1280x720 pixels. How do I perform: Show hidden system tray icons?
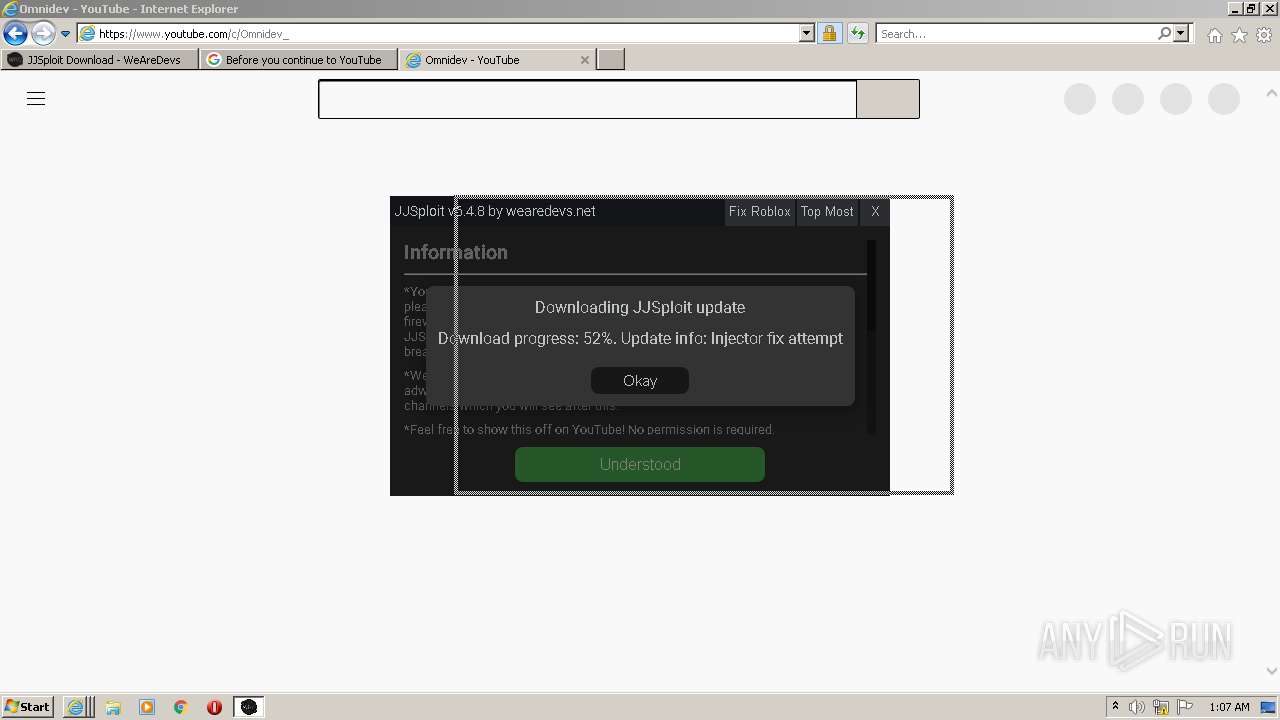pyautogui.click(x=1115, y=706)
